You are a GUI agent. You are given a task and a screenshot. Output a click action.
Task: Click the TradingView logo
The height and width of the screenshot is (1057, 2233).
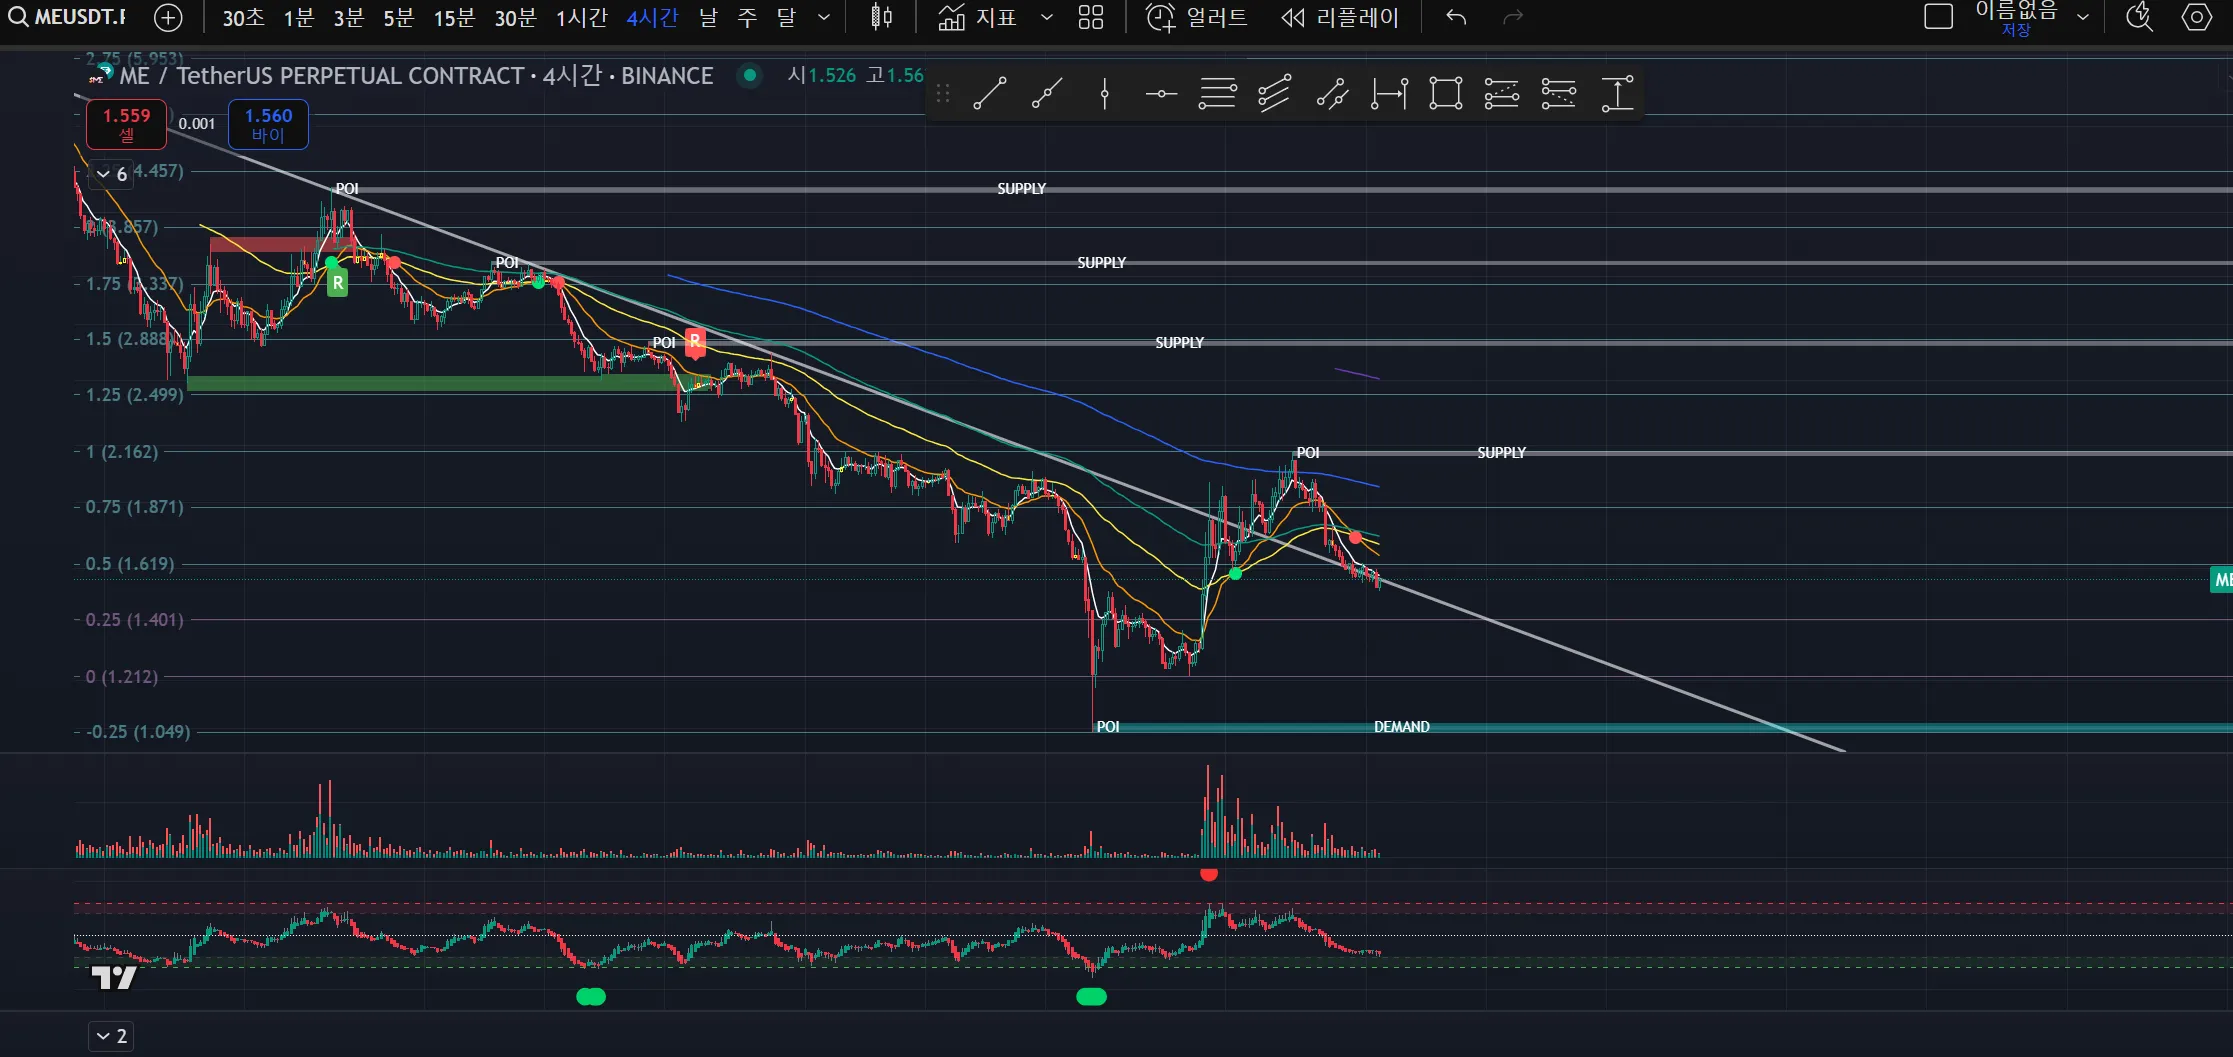(x=113, y=977)
